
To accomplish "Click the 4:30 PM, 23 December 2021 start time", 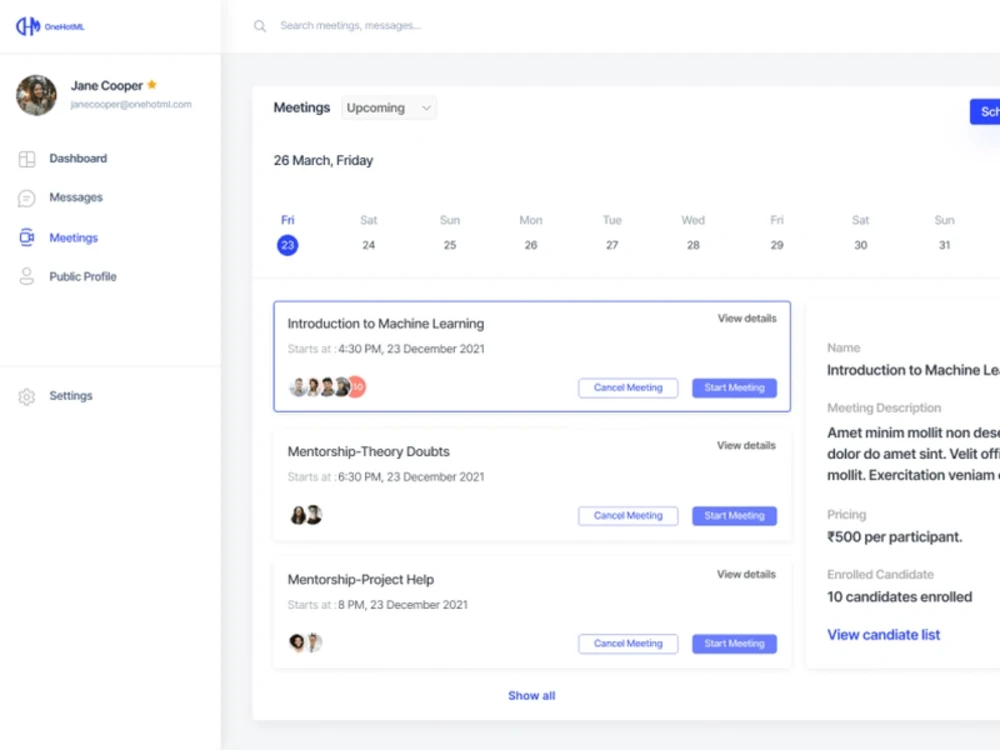I will (411, 349).
